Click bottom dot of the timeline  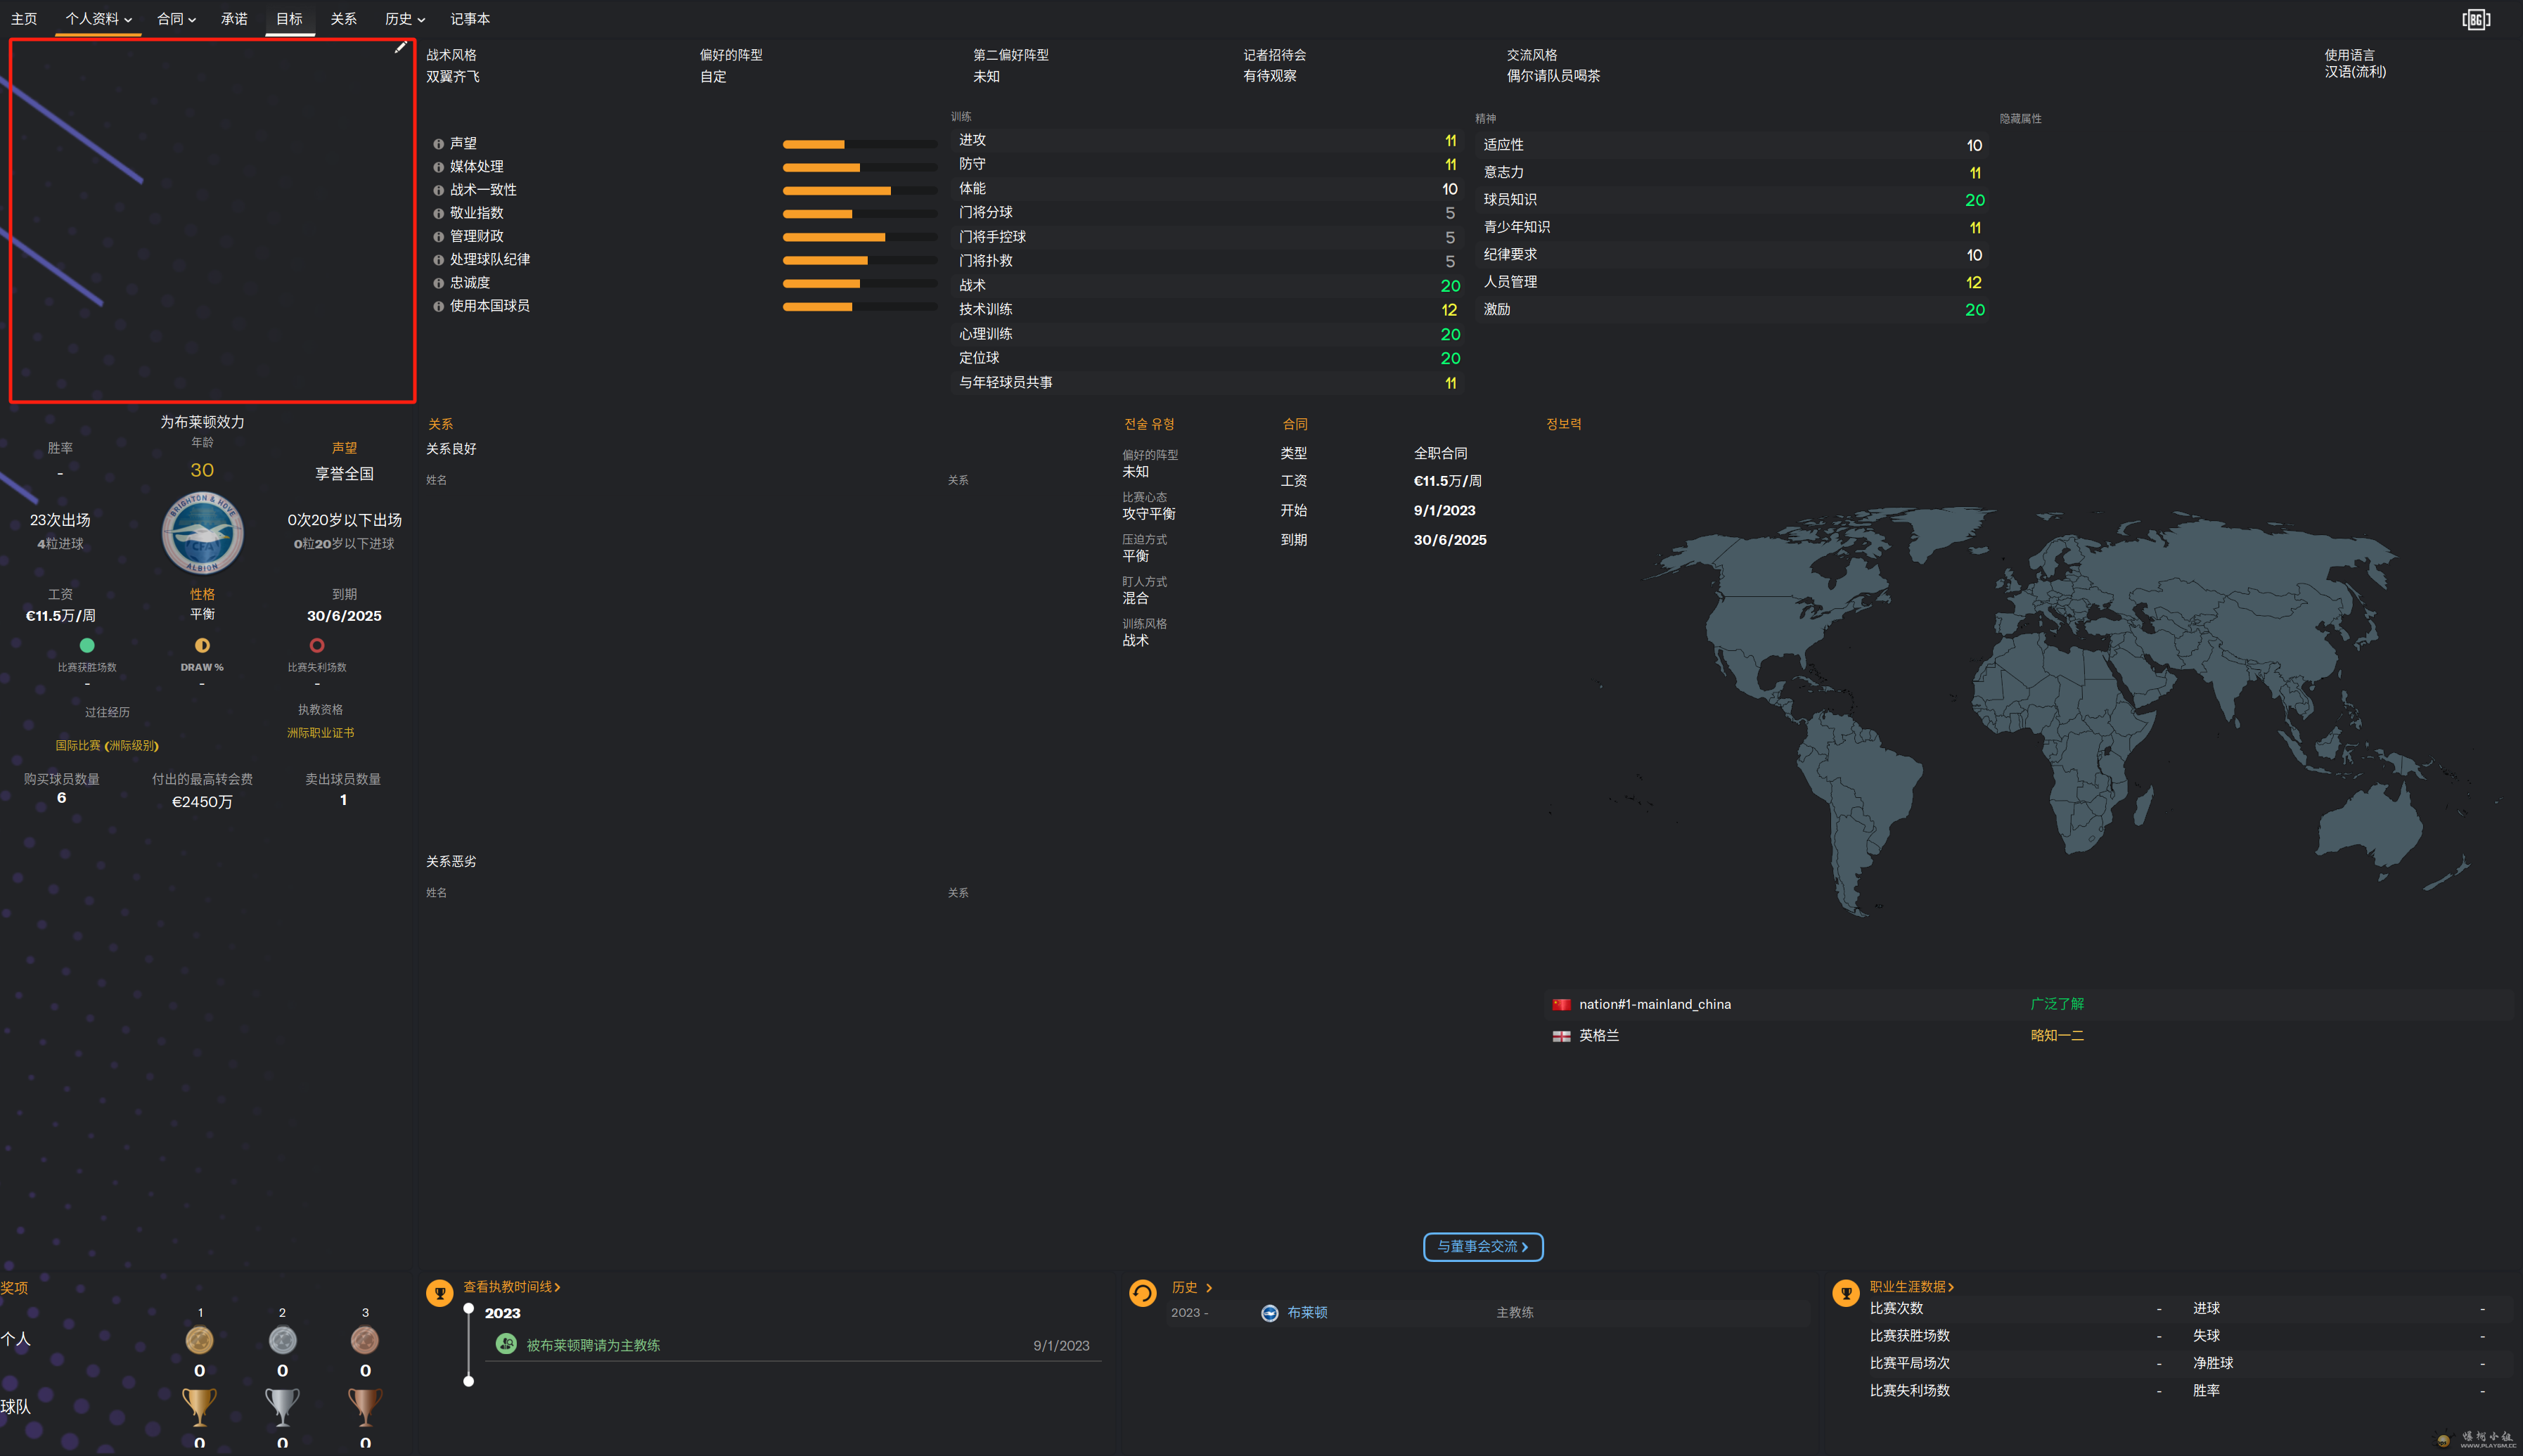click(468, 1381)
